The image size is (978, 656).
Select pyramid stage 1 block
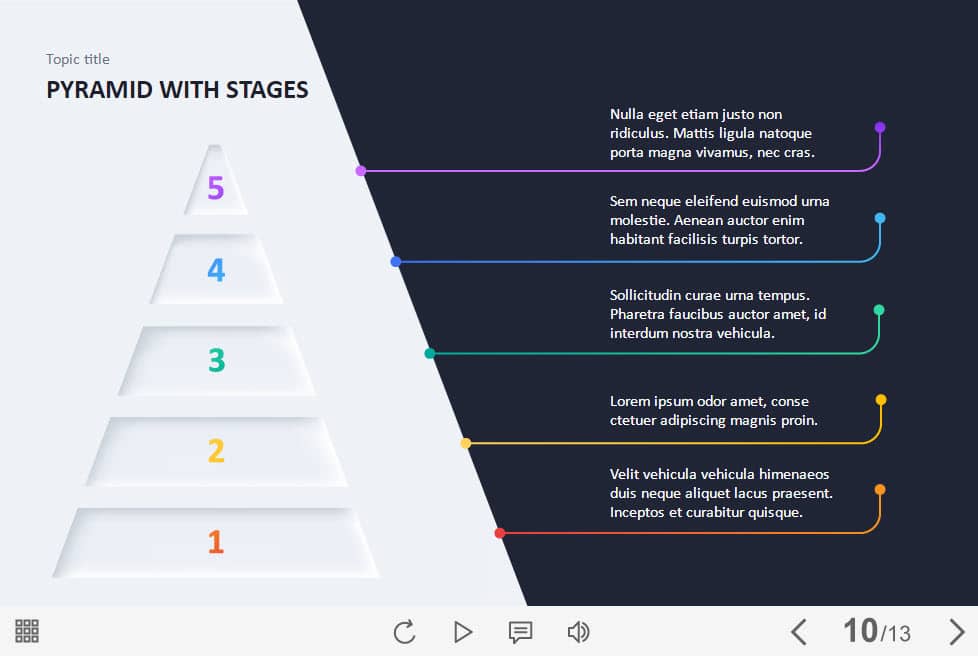(x=216, y=543)
